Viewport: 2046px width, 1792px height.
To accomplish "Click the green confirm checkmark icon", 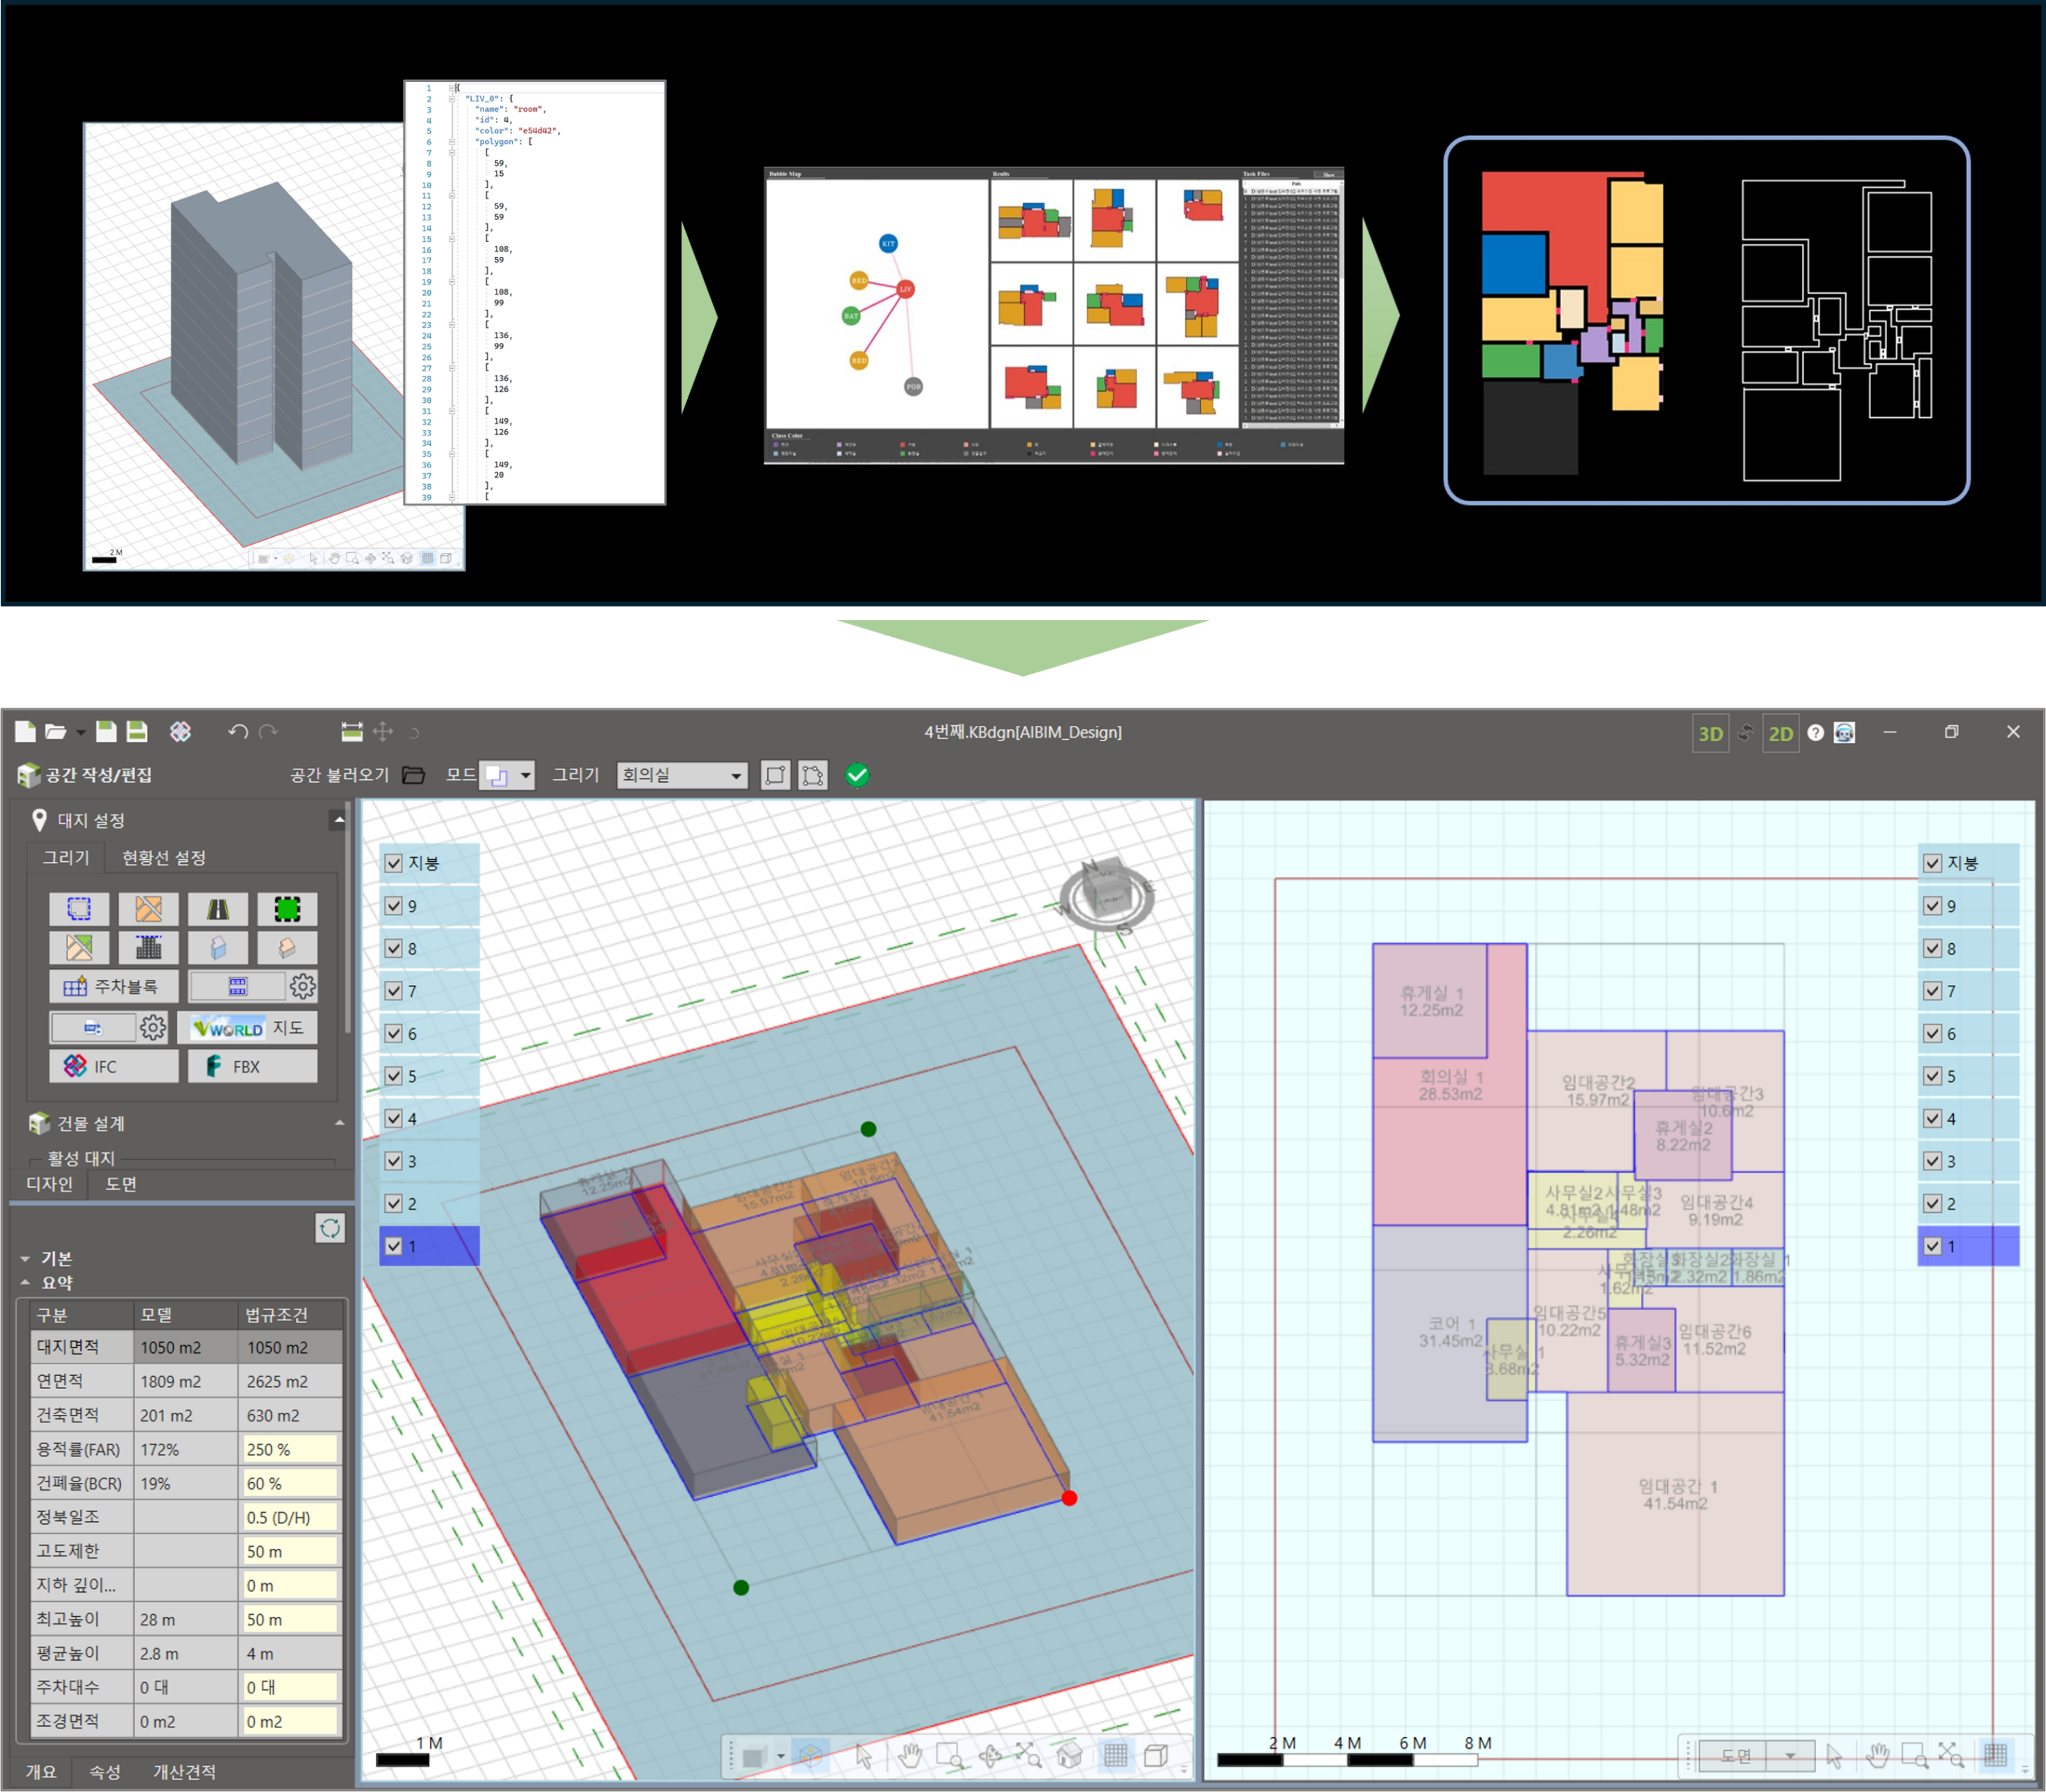I will click(857, 775).
